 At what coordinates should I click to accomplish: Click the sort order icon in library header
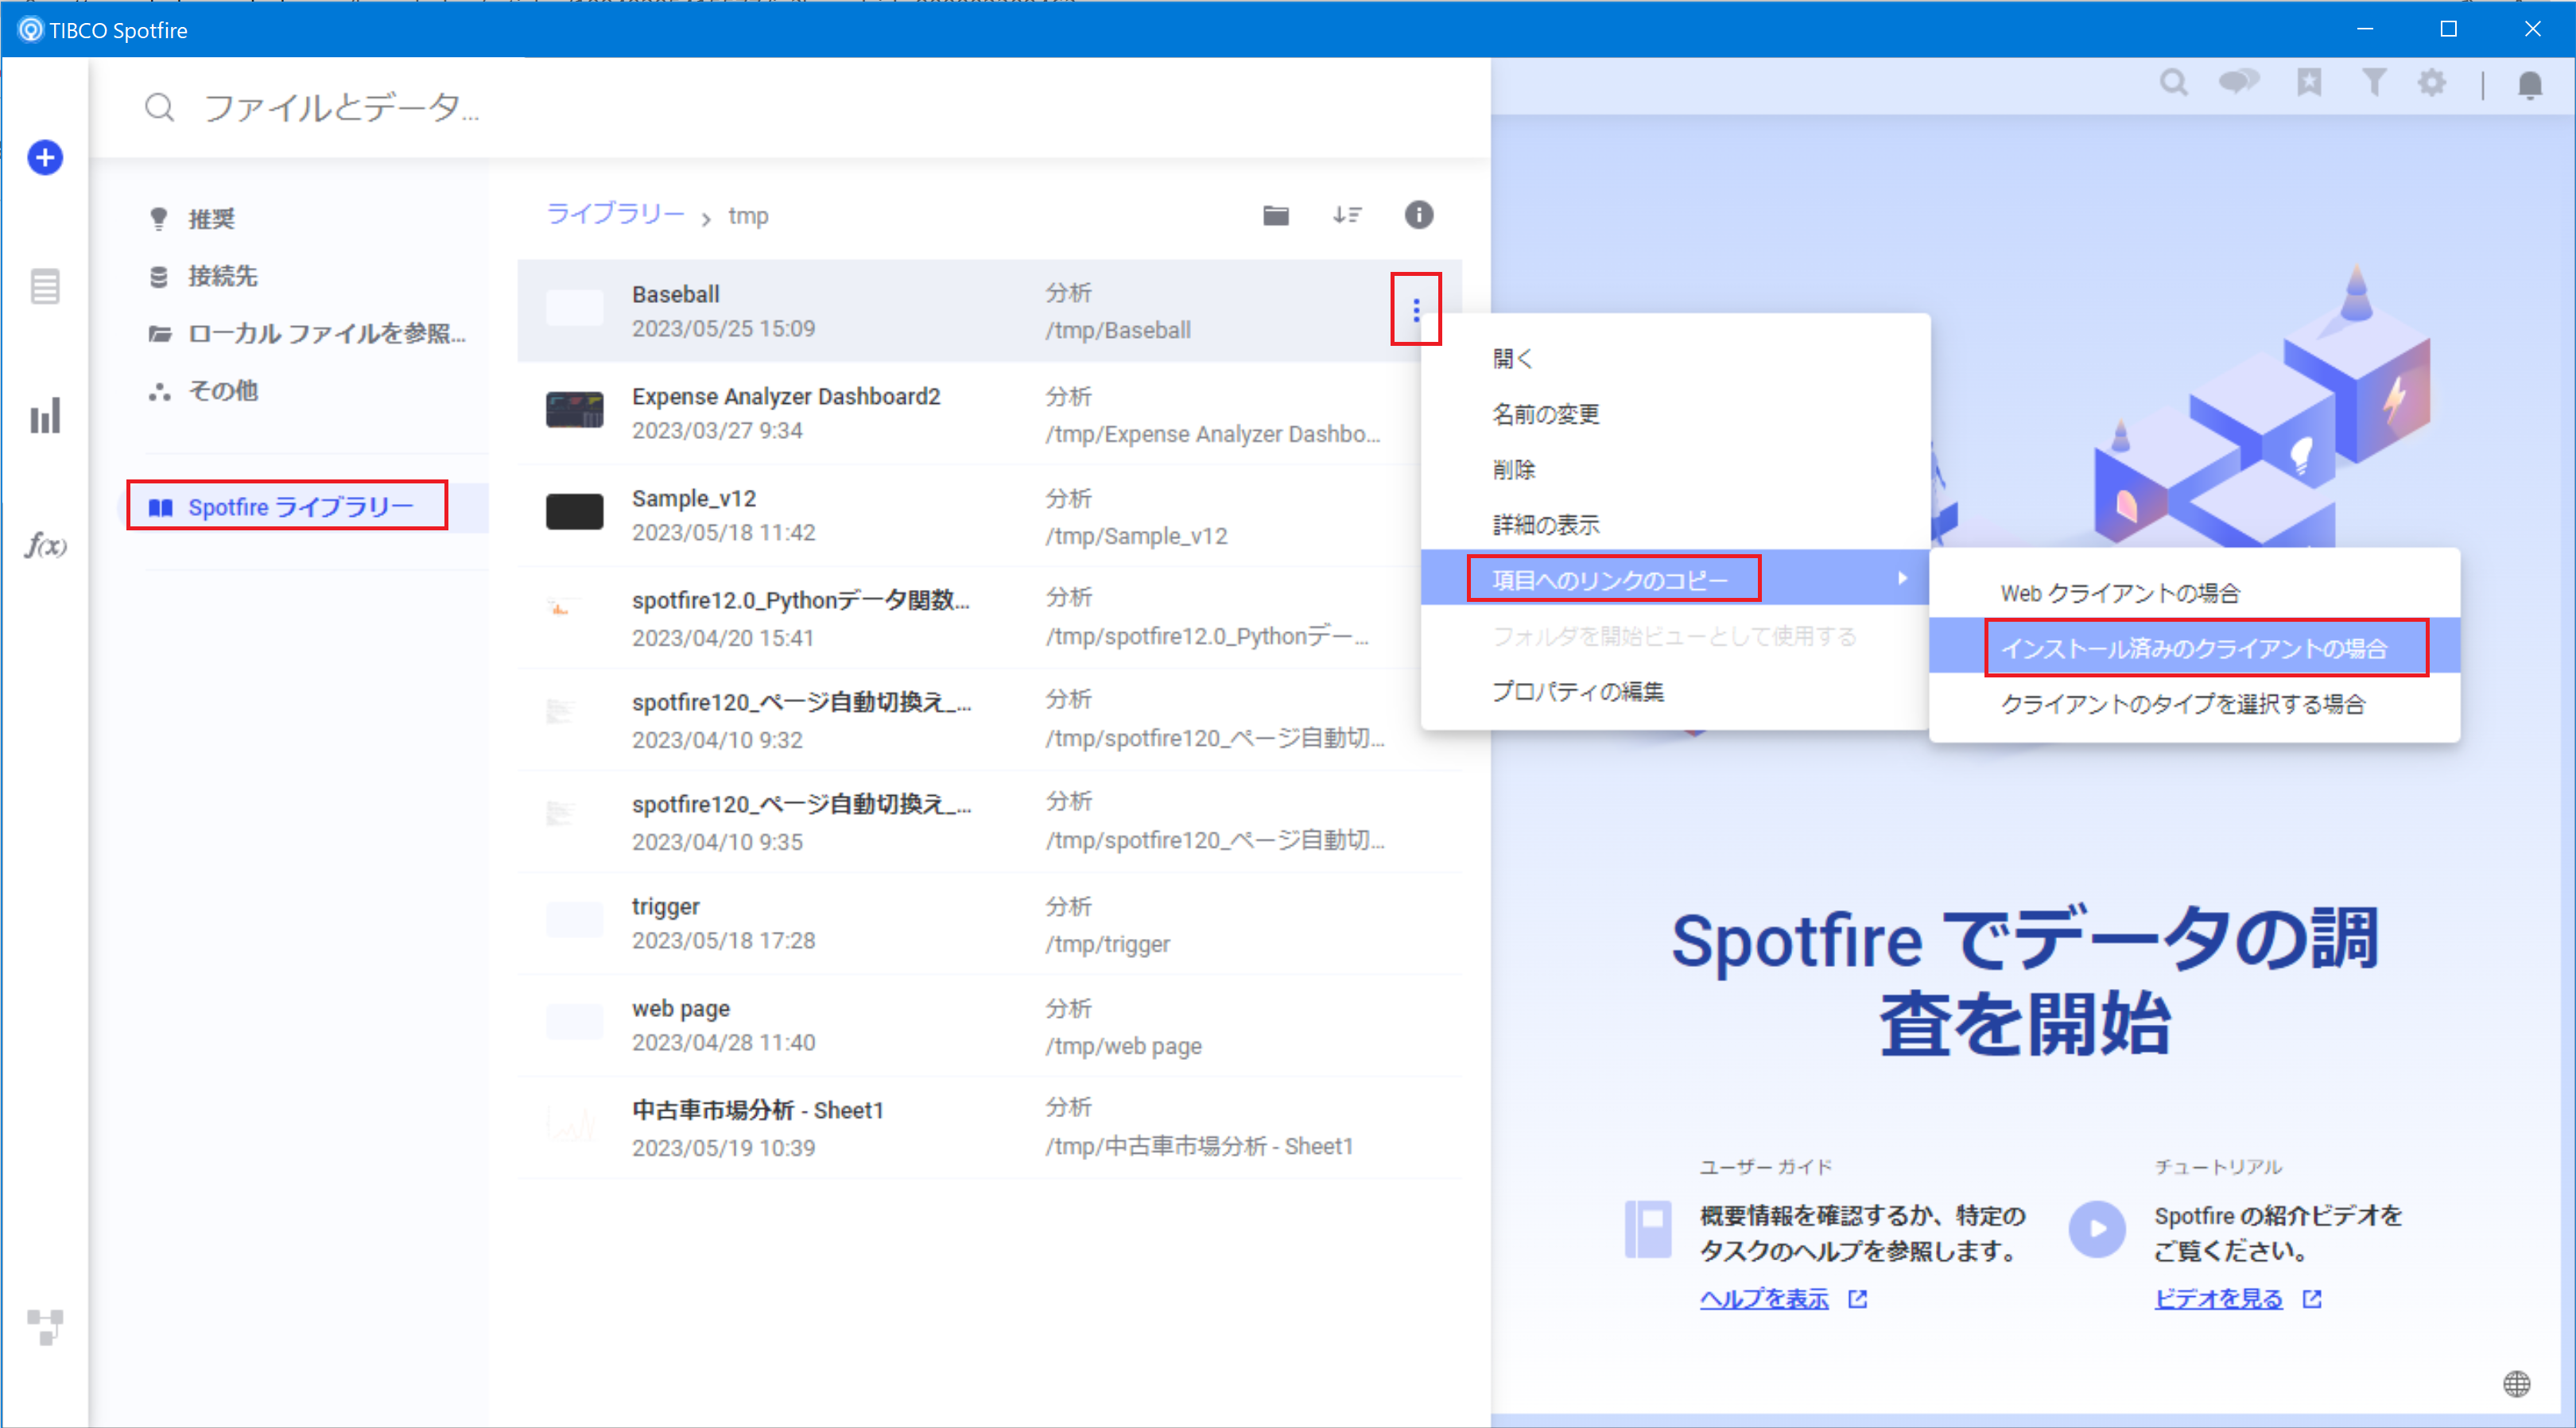(1347, 215)
